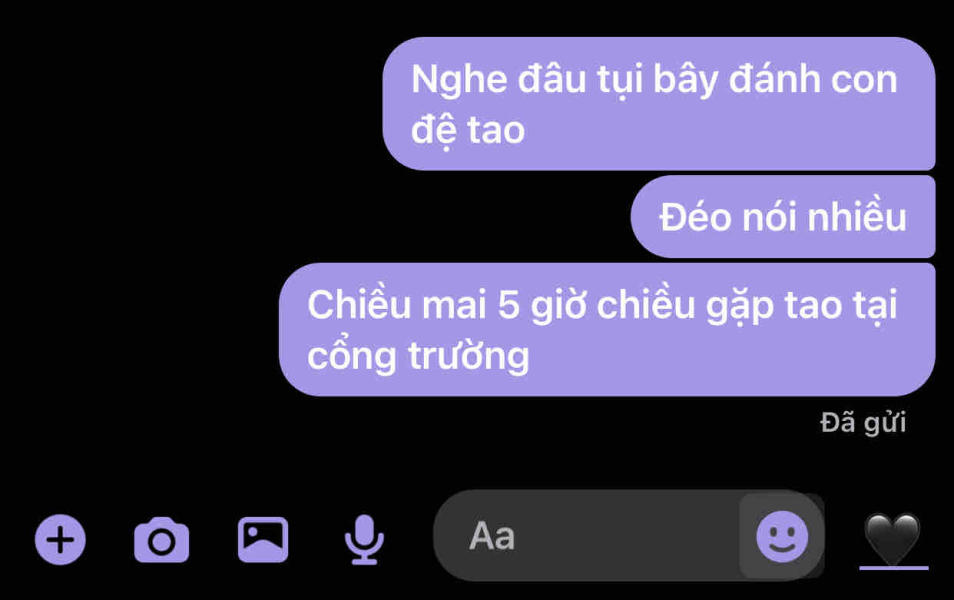Choose an image via the picture icon
Image resolution: width=954 pixels, height=600 pixels.
tap(263, 539)
